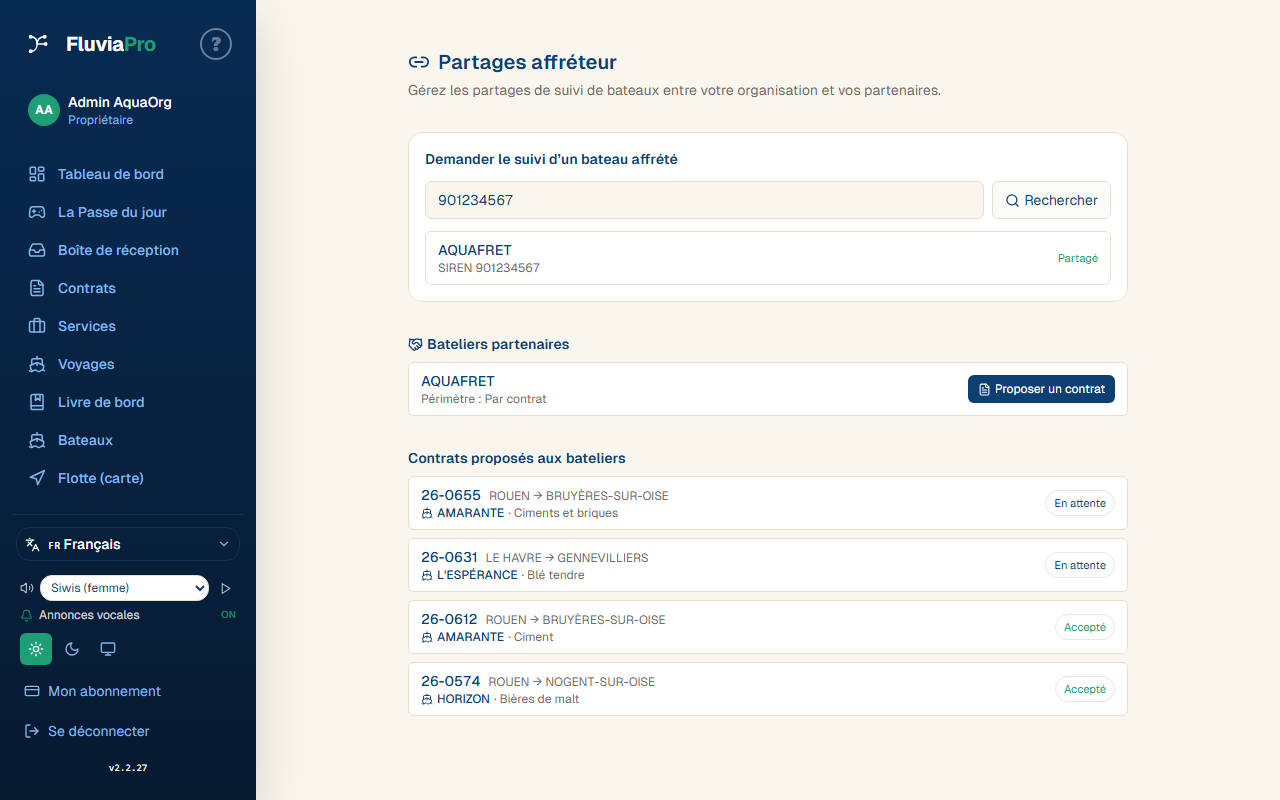
Task: Open contract 26-0574
Action: (767, 689)
